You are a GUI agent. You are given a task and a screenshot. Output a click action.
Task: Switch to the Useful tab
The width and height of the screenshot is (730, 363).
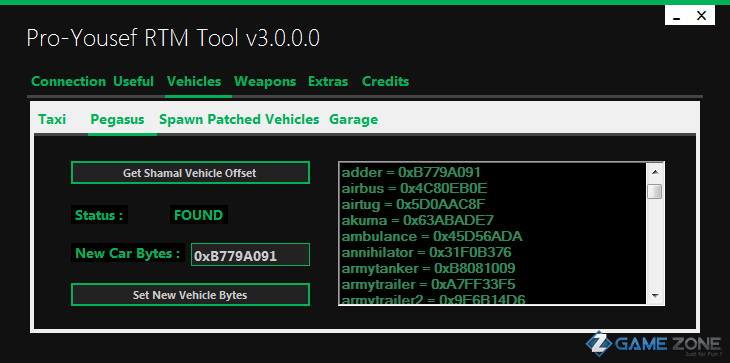click(x=134, y=81)
